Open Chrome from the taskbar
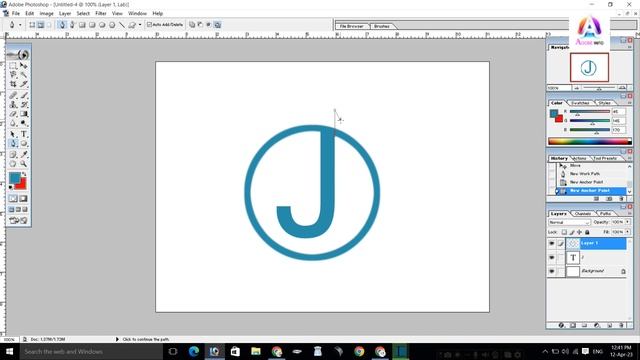This screenshot has width=640, height=360. pos(359,351)
